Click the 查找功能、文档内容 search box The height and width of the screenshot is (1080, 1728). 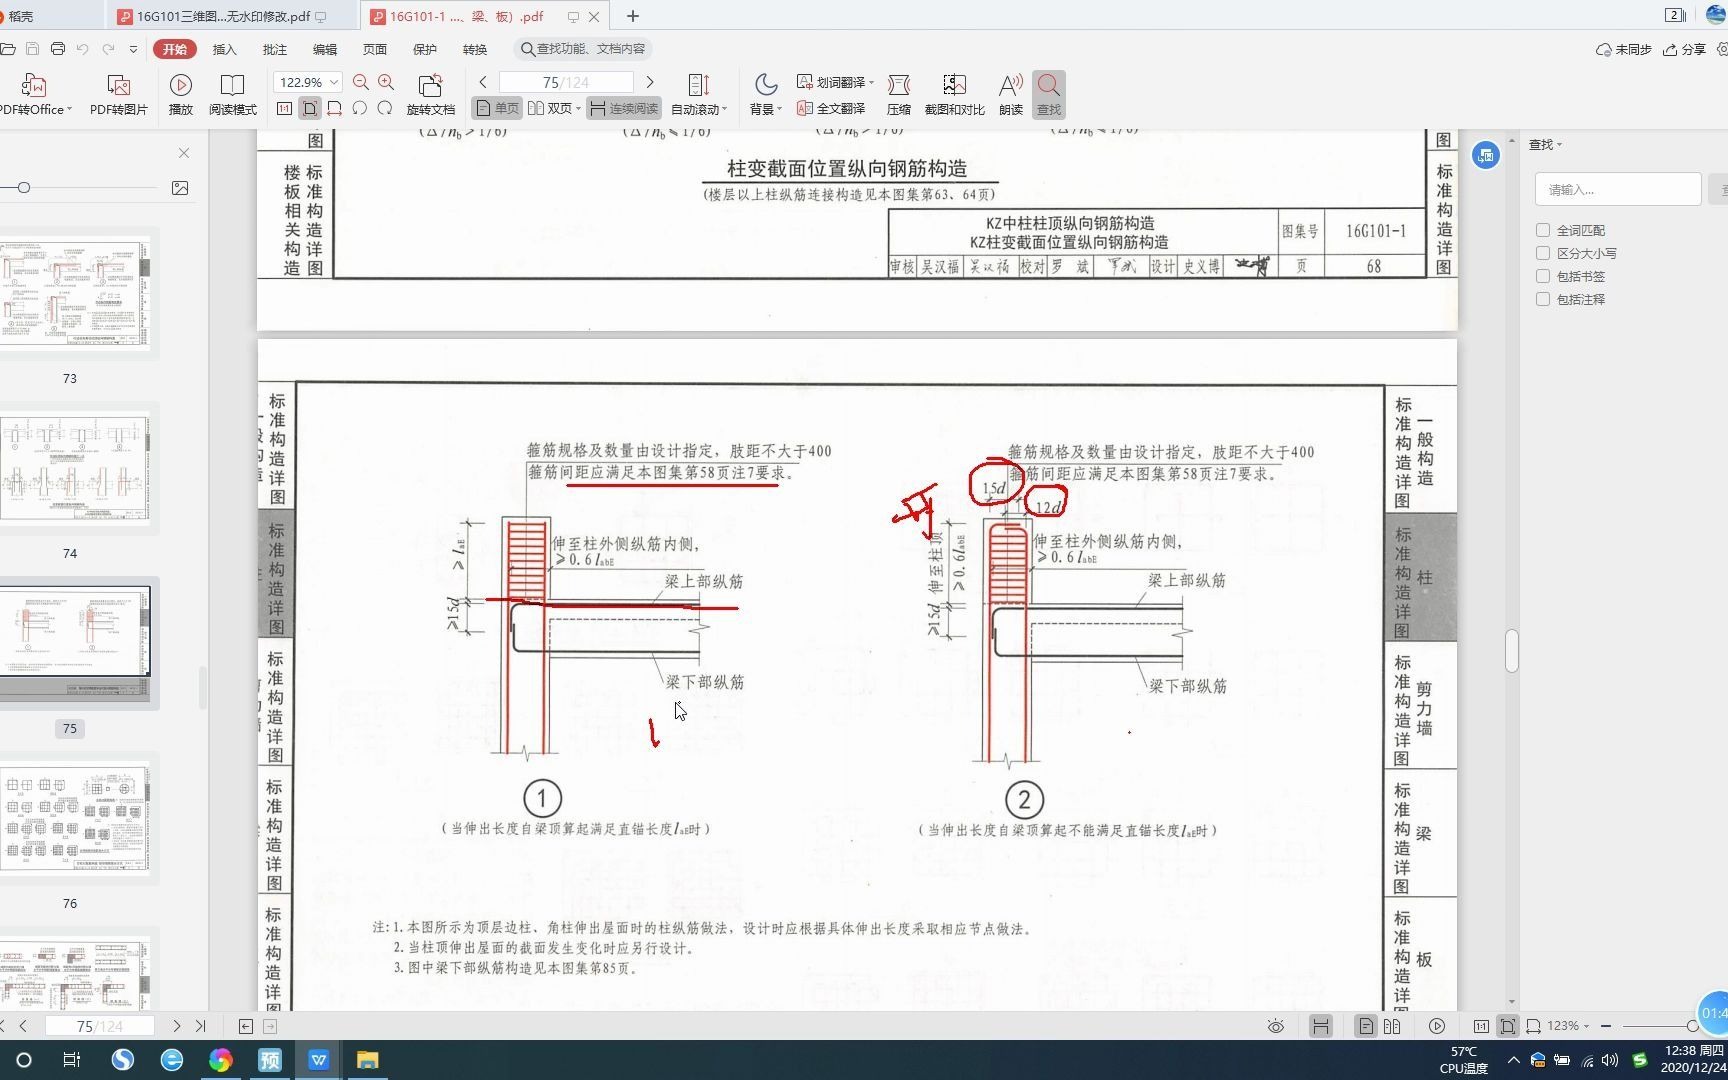pos(584,49)
